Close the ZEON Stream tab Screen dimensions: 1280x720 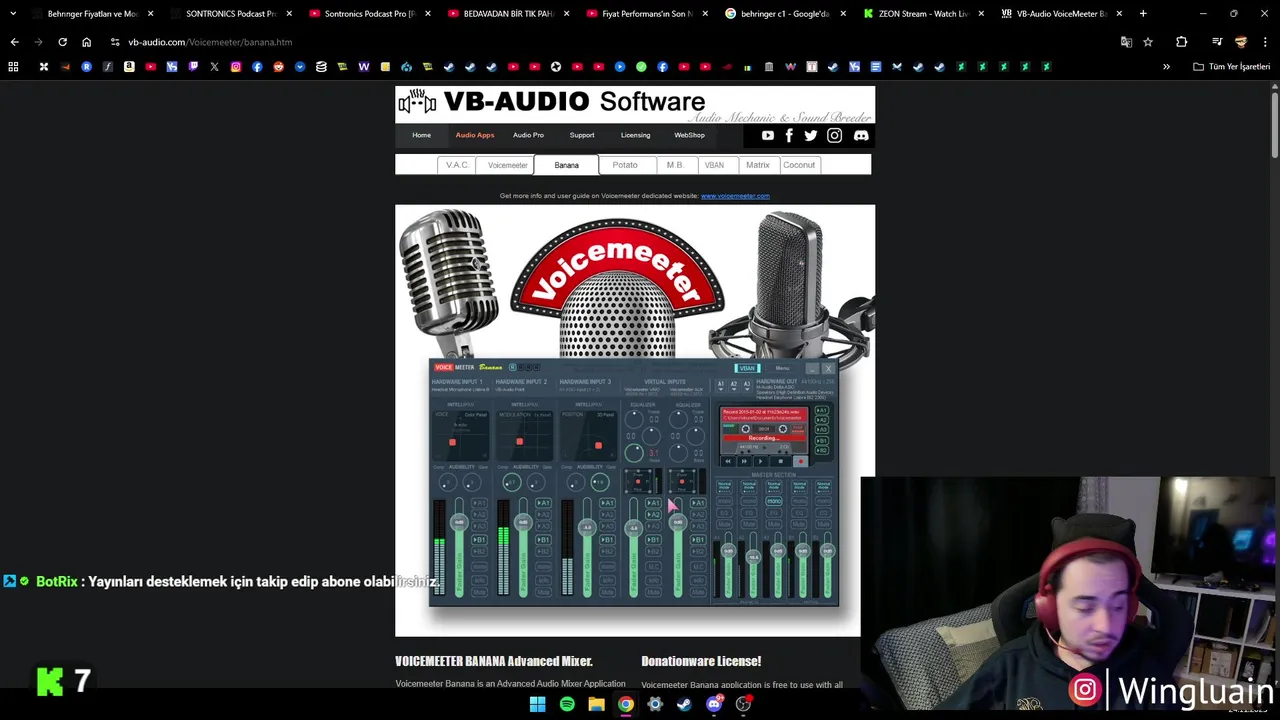(x=980, y=14)
